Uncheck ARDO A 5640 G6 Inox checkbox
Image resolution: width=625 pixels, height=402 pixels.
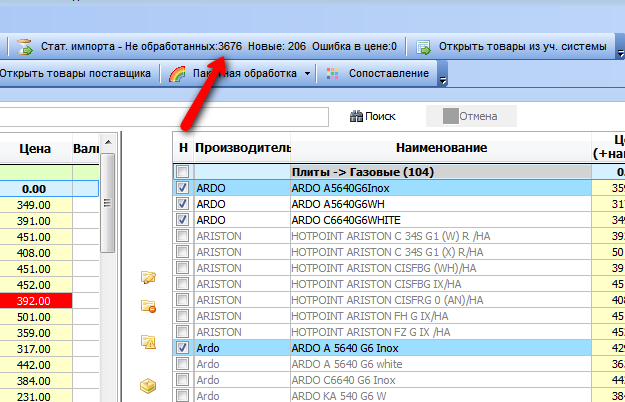point(183,348)
